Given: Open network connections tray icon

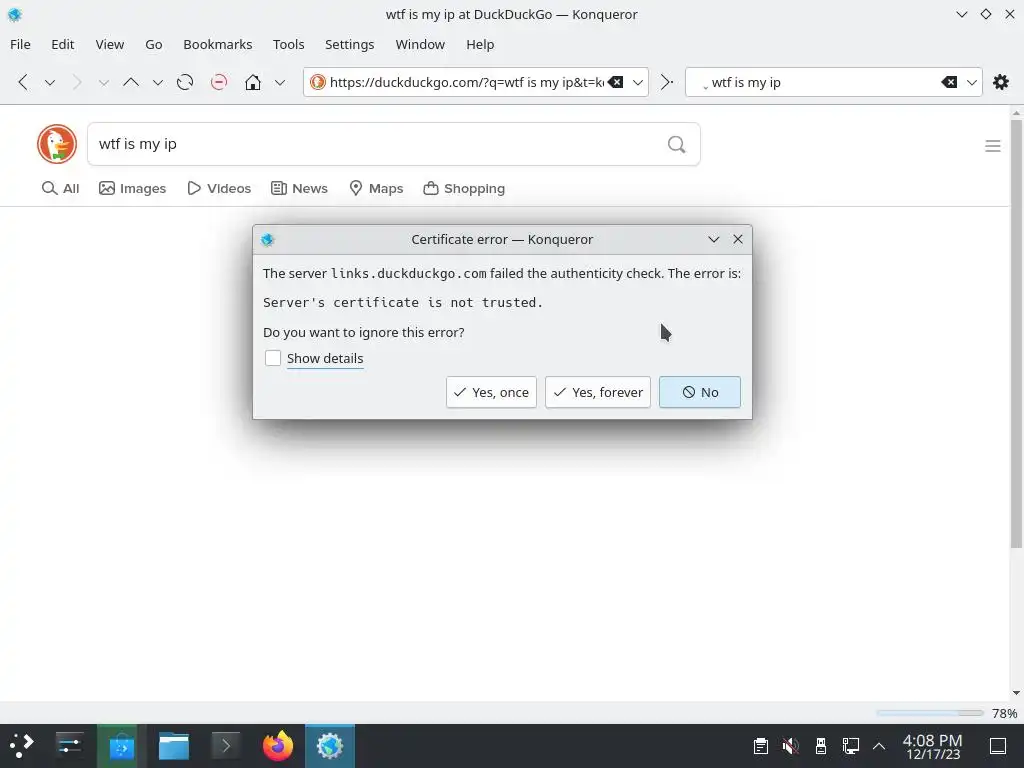Looking at the screenshot, I should 850,746.
